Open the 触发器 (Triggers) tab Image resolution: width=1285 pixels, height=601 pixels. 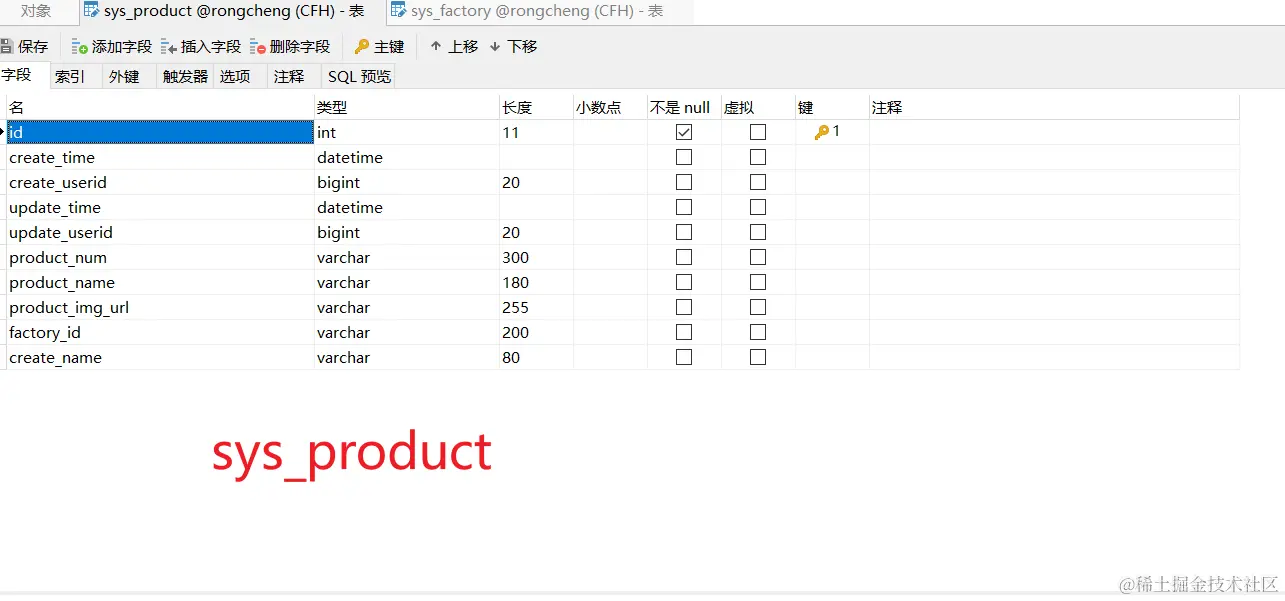pos(186,76)
